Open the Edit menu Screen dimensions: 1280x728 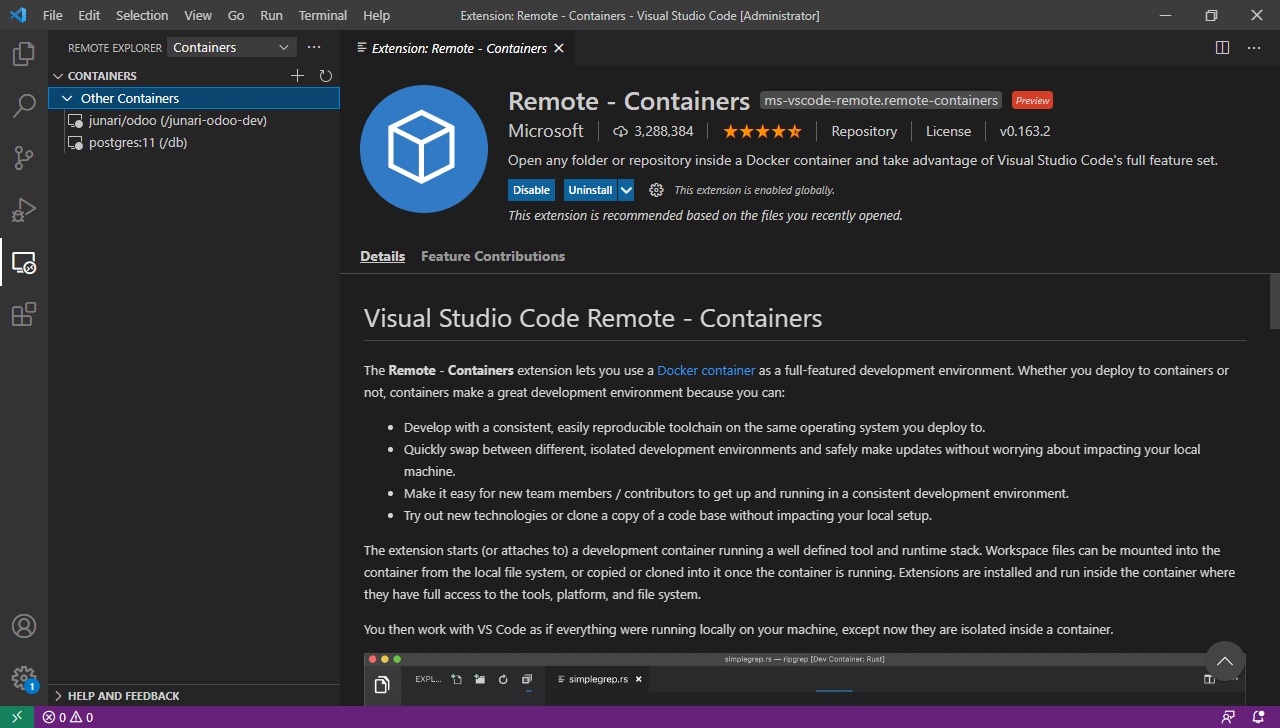tap(89, 15)
